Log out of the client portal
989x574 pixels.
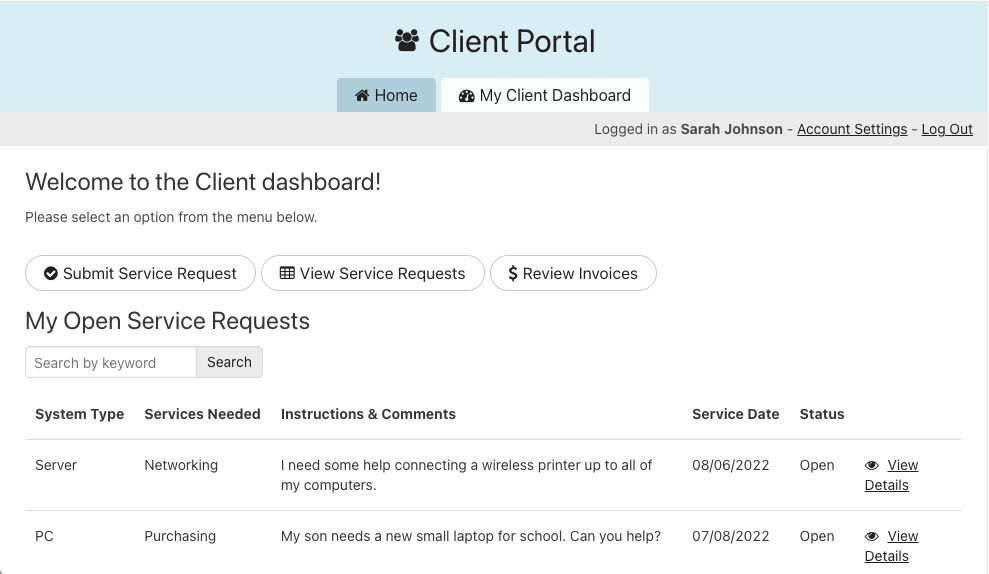(947, 129)
